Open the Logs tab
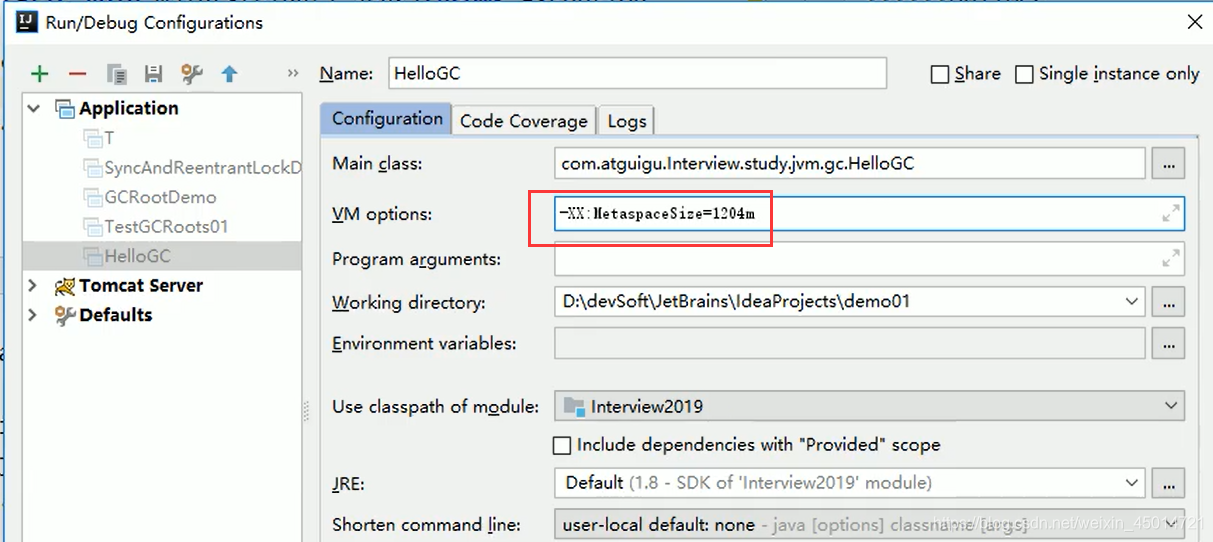1213x542 pixels. [627, 121]
